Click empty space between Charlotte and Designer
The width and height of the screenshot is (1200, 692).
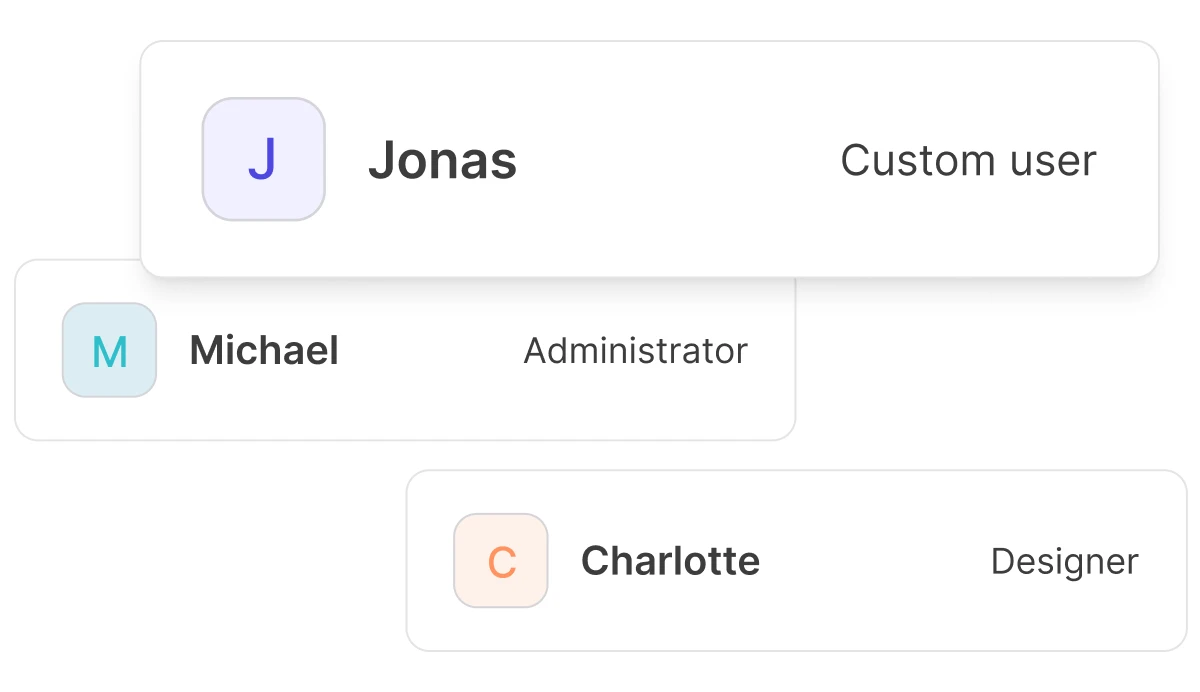[x=875, y=561]
